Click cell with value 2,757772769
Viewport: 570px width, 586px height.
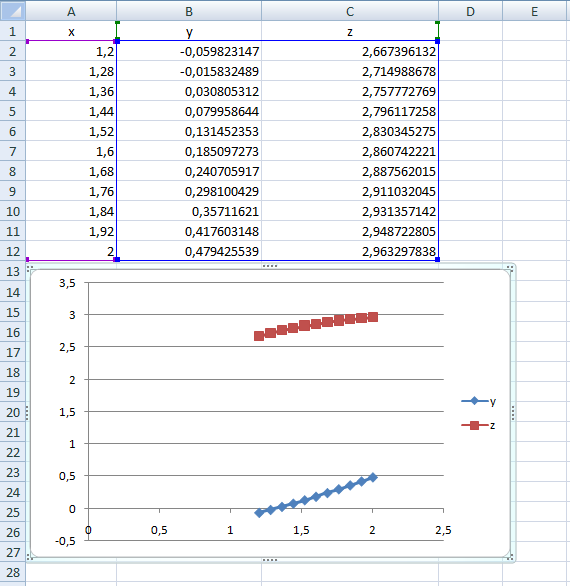tap(350, 91)
